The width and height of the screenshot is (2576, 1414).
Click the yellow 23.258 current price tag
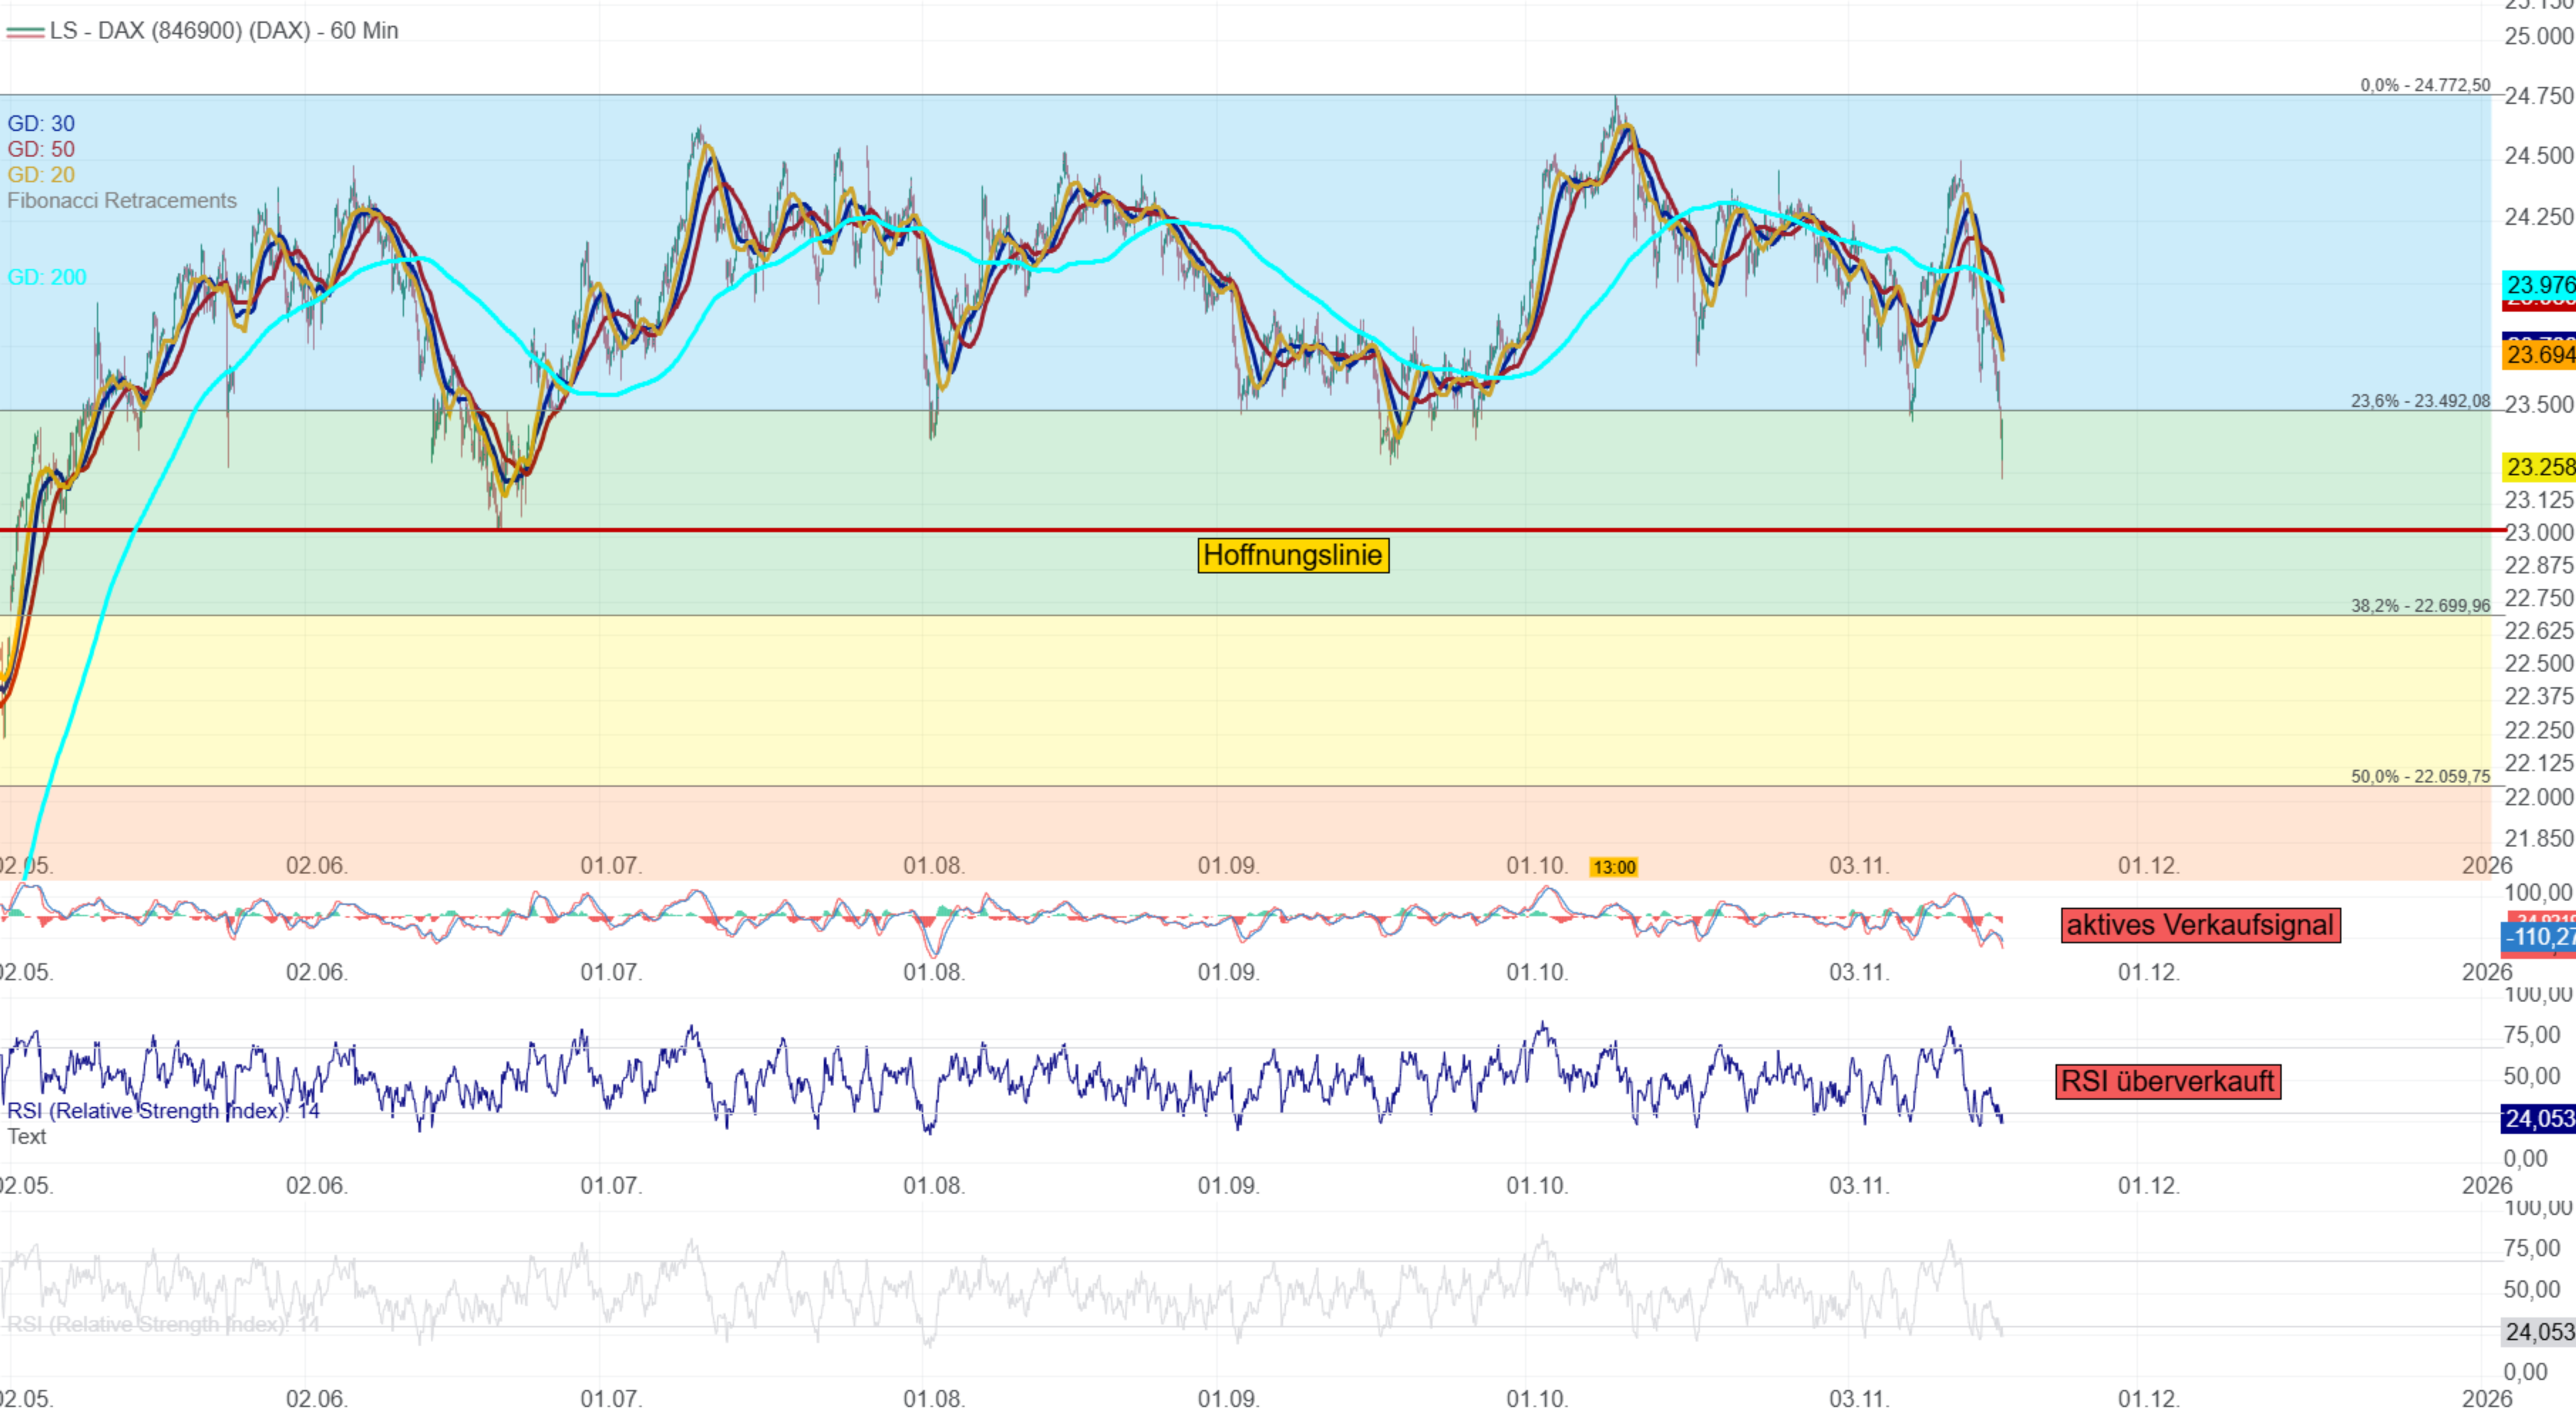click(x=2538, y=467)
